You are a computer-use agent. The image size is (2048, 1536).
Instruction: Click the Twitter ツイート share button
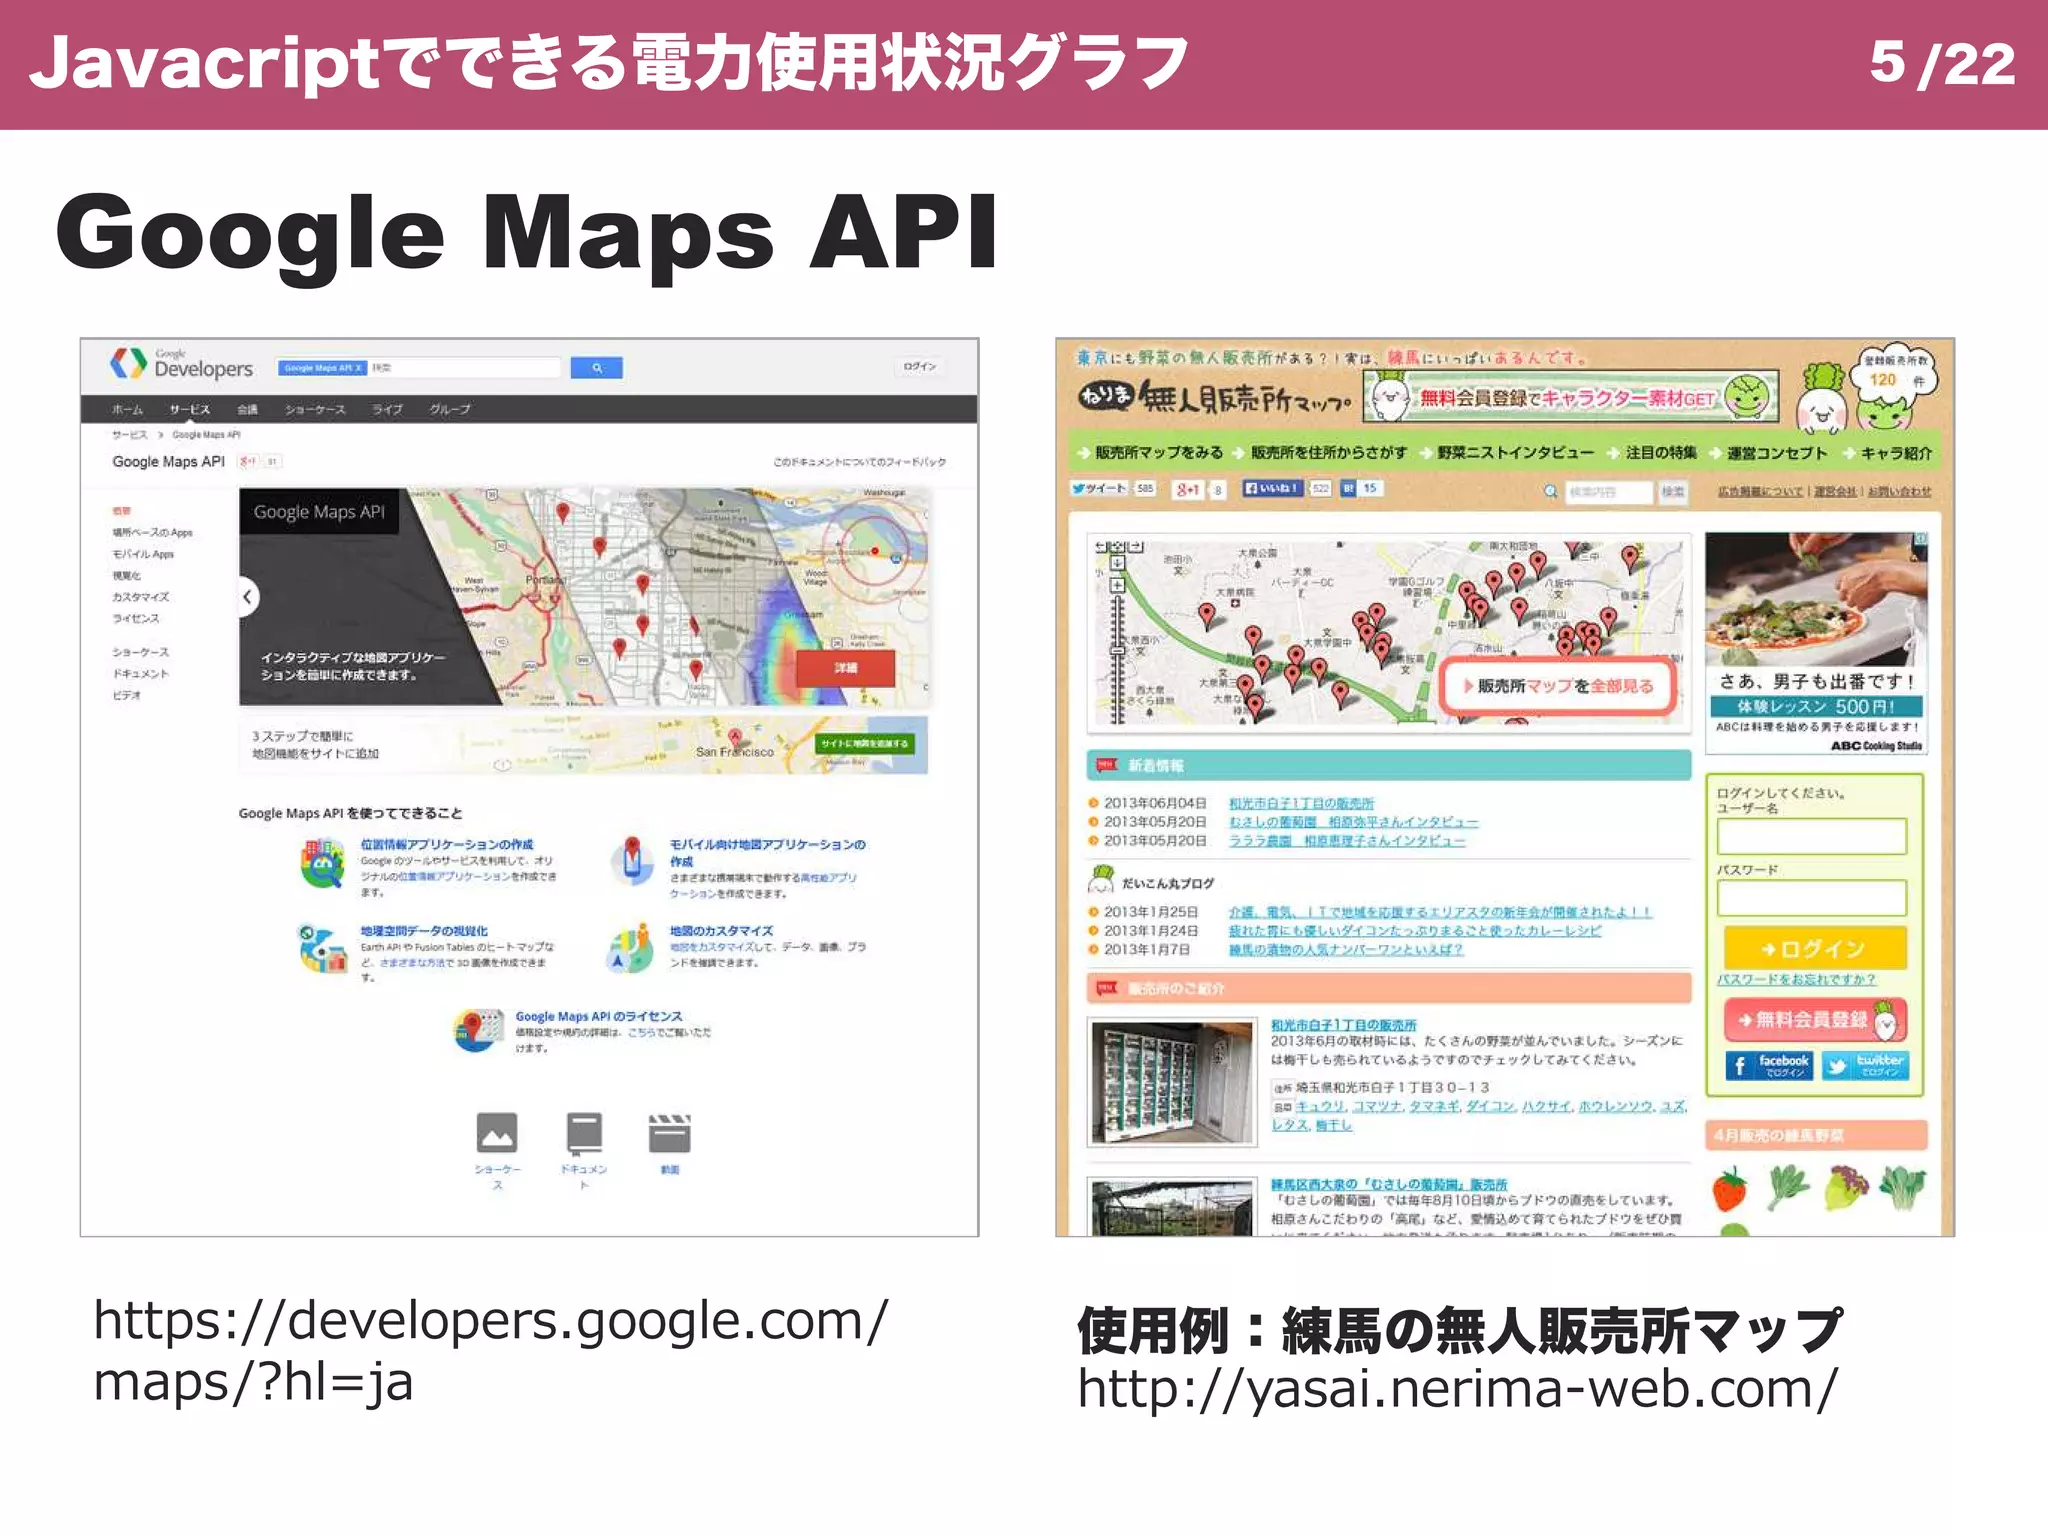(x=1100, y=489)
